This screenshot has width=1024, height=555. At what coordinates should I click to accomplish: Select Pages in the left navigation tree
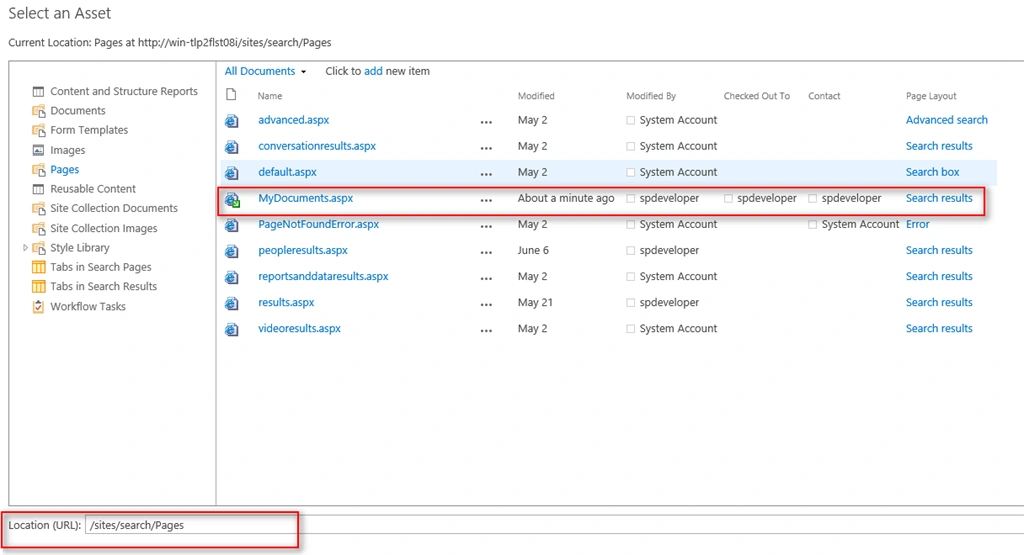tap(65, 169)
